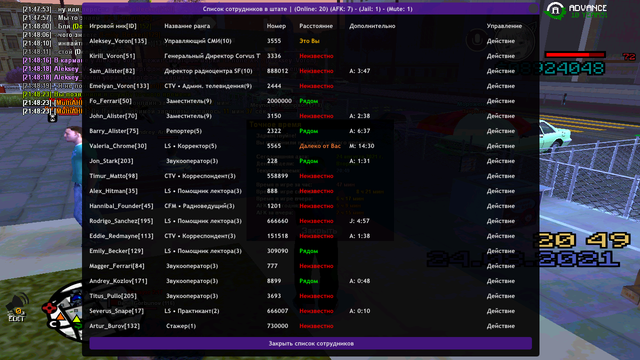Click phone number 666660
The image size is (640, 360).
point(278,221)
